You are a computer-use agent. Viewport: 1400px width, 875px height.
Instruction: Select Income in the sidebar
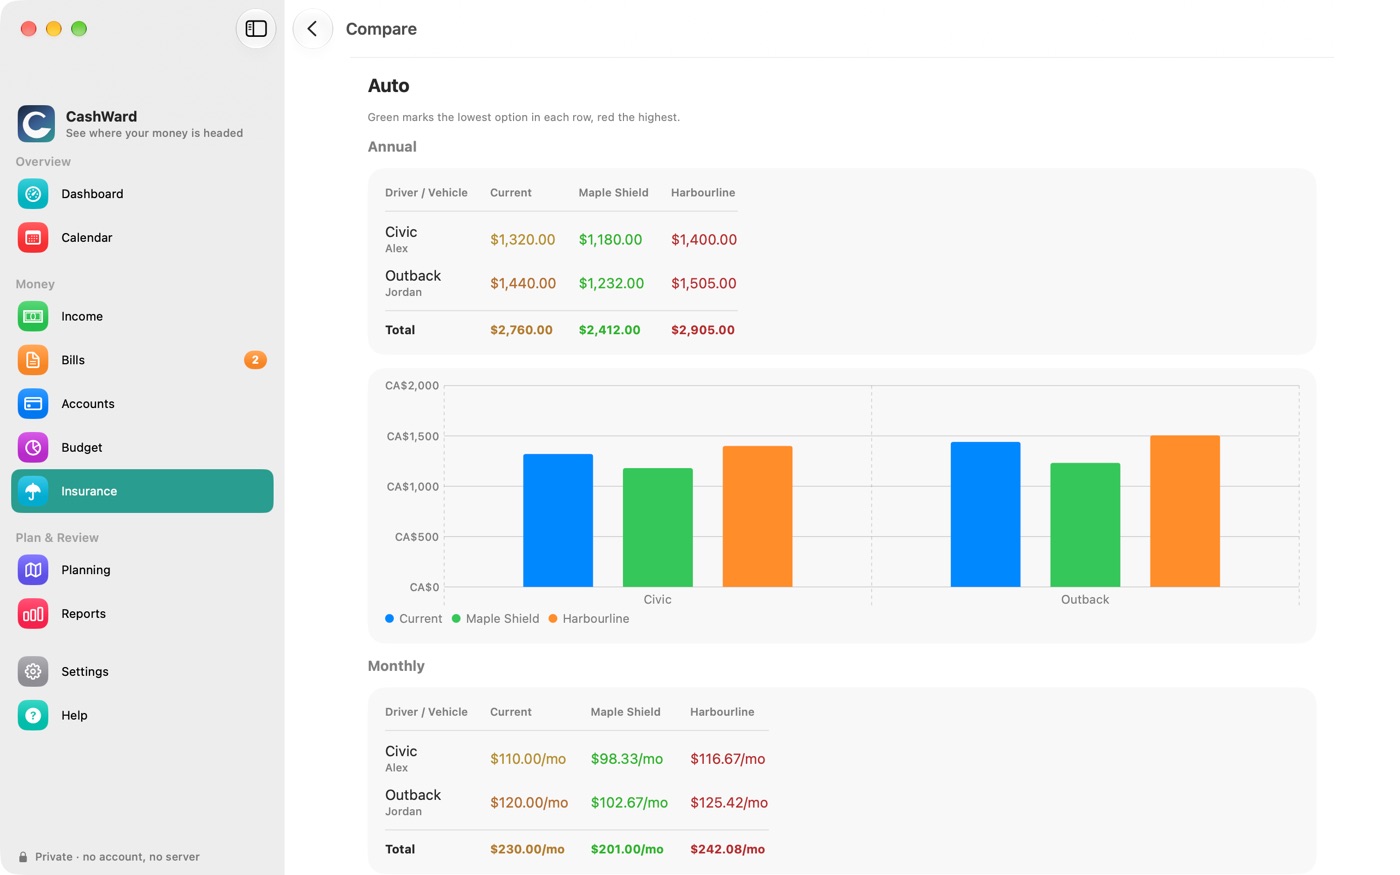[142, 316]
